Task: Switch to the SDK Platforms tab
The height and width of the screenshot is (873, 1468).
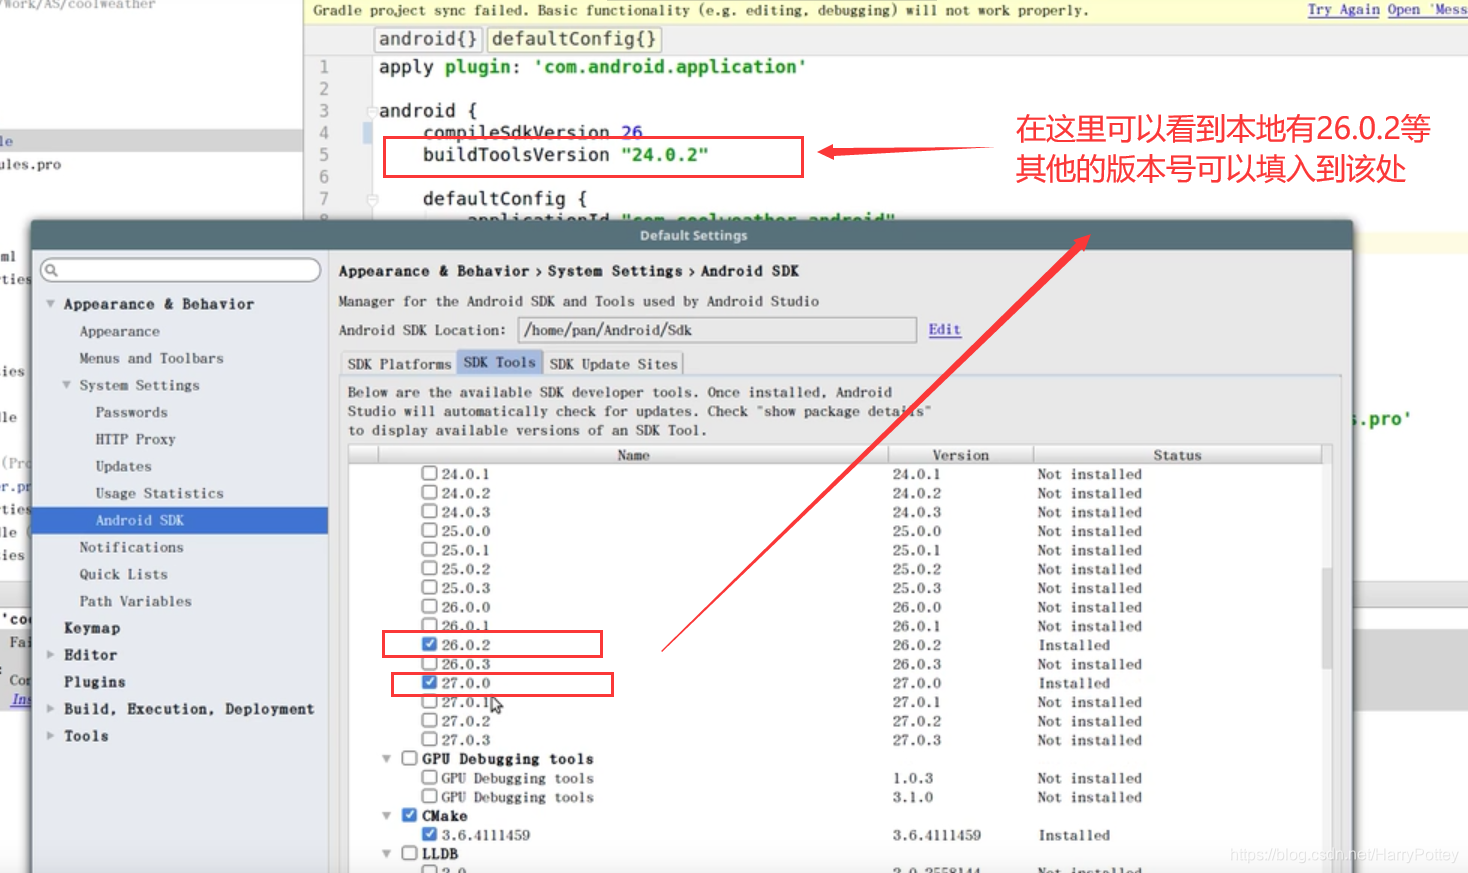Action: click(399, 364)
